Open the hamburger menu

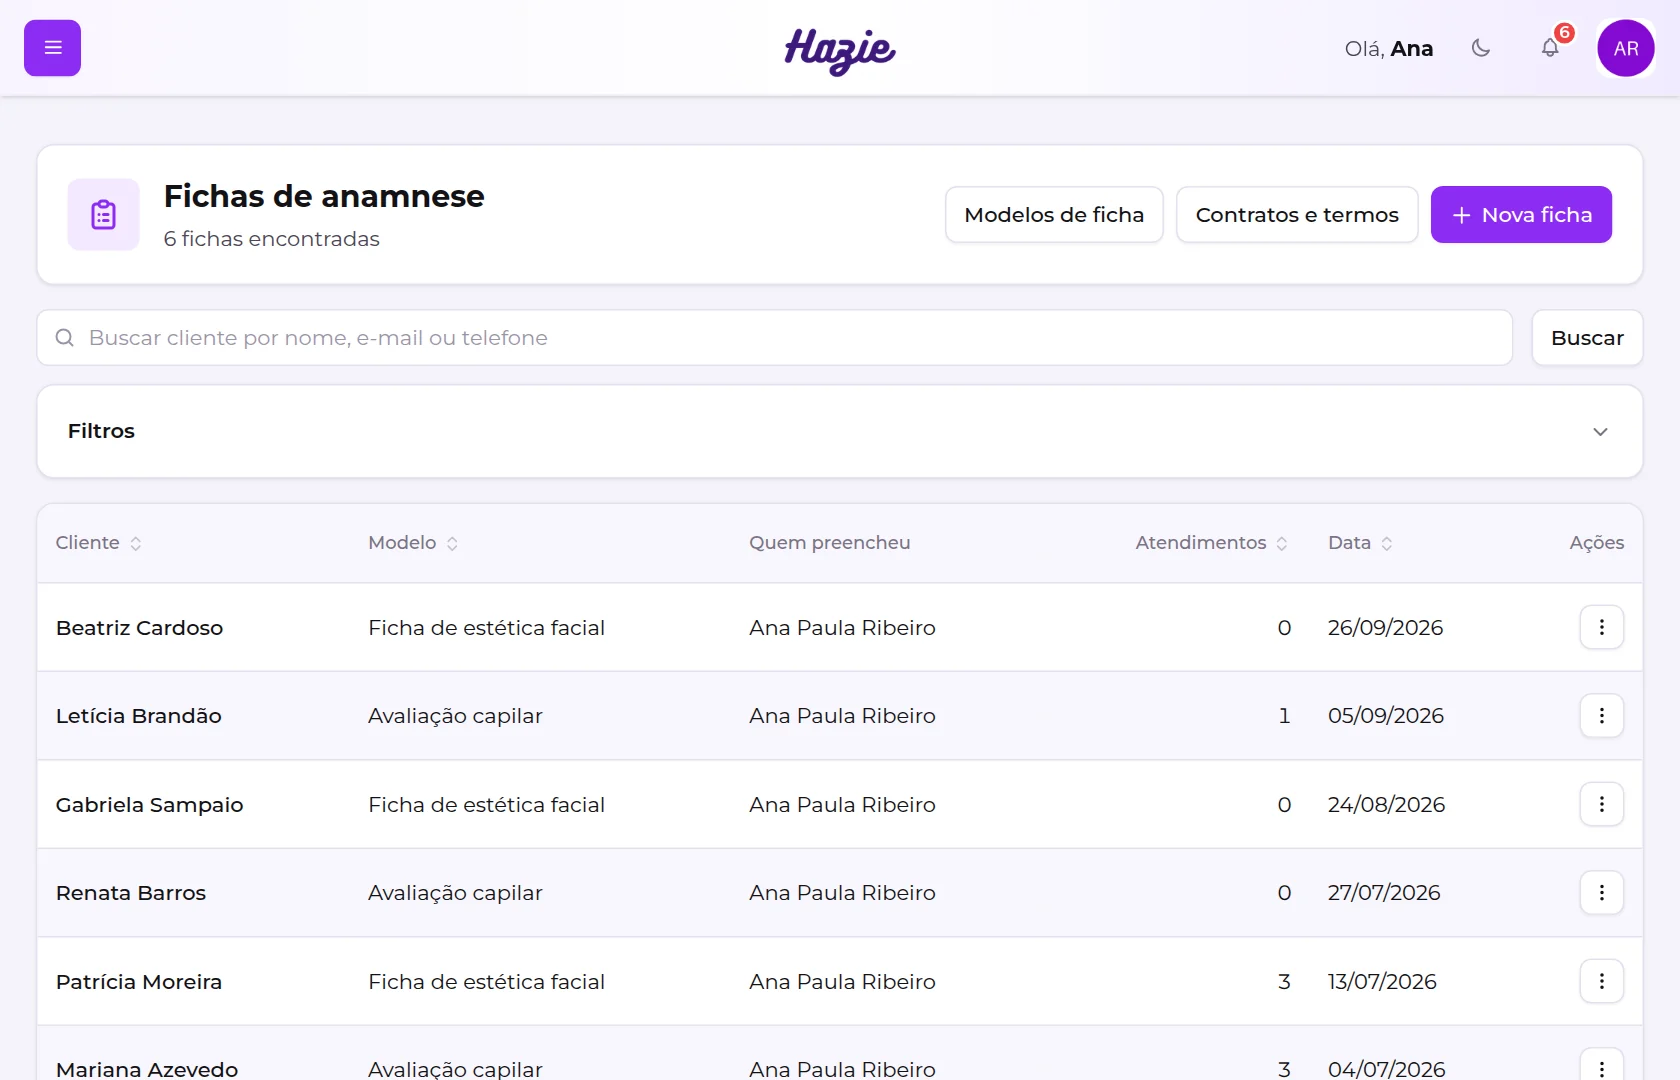(52, 48)
